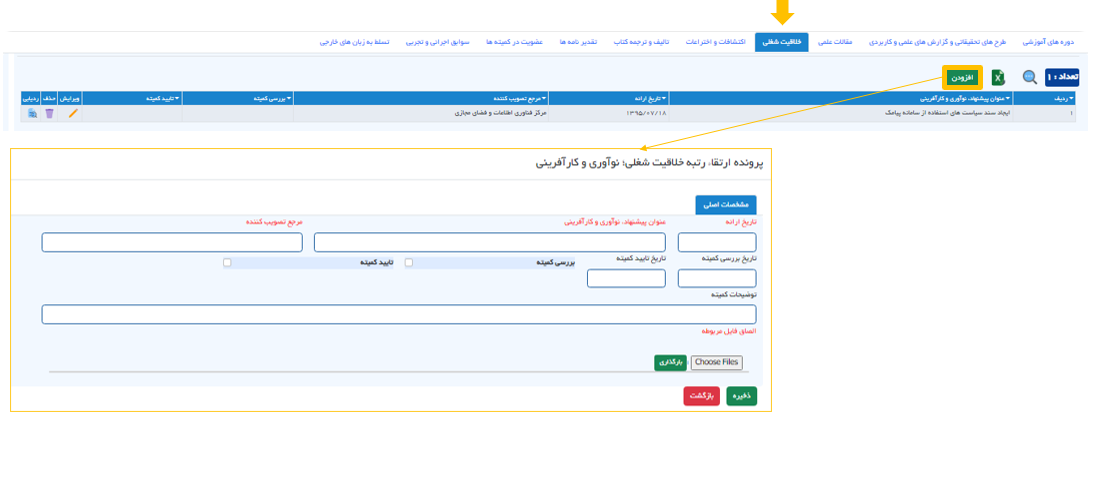
Task: Upload the file with بارگذاری
Action: 671,363
